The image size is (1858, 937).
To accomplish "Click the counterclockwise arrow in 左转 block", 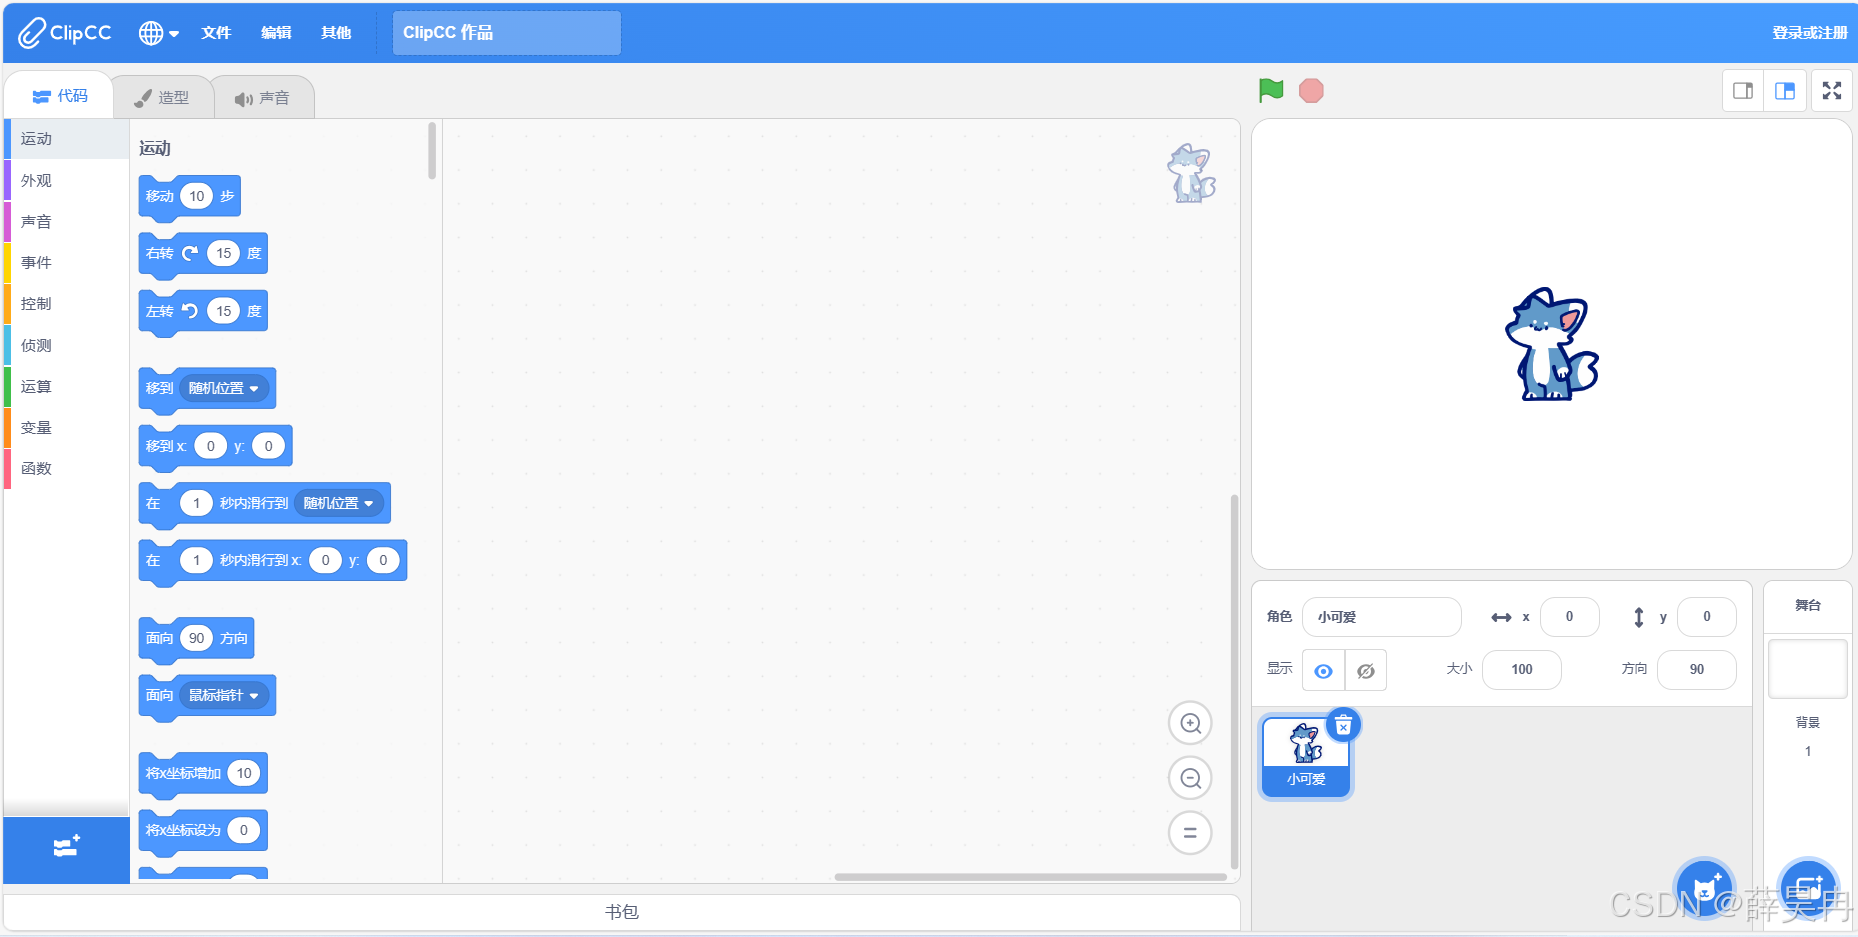I will coord(190,311).
